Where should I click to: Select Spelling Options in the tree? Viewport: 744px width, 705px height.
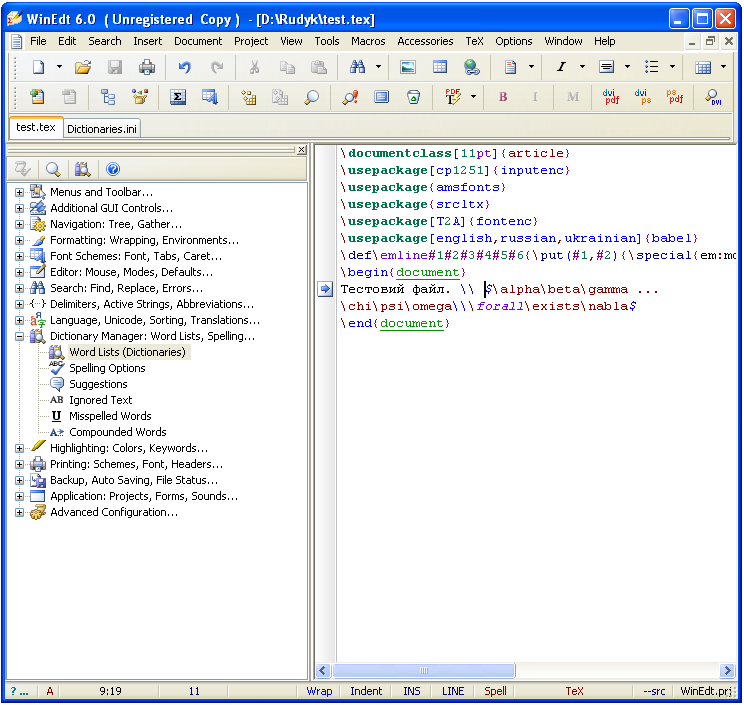(x=106, y=368)
